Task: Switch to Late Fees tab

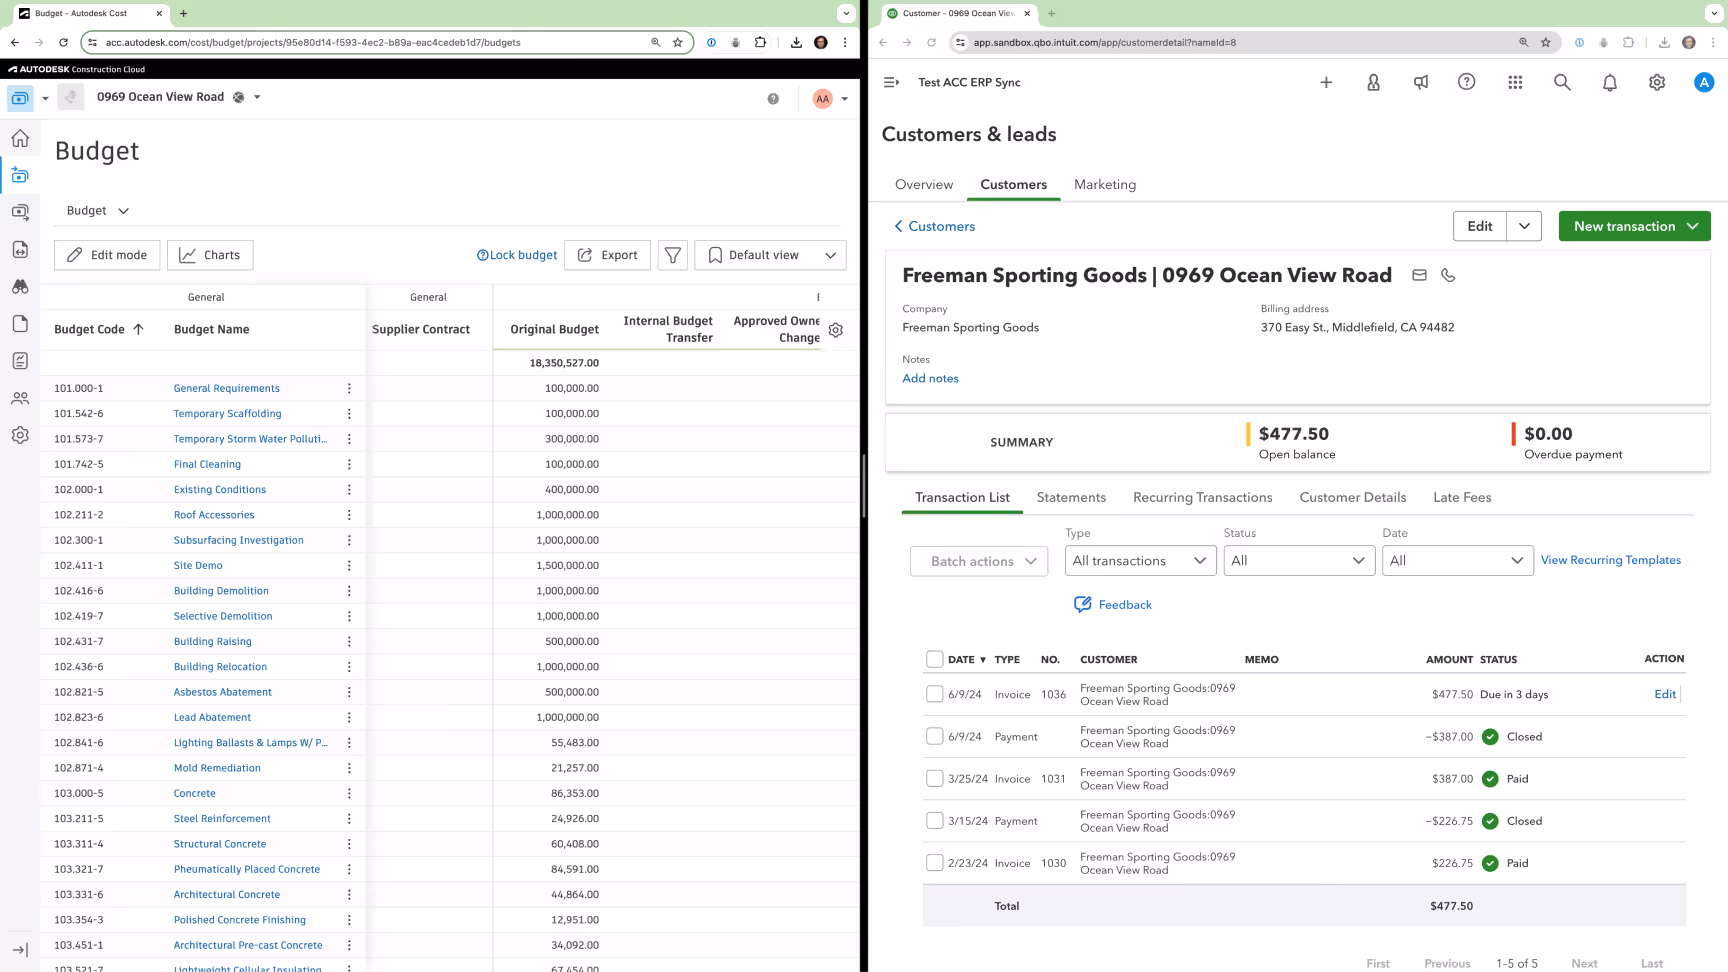Action: [1462, 497]
